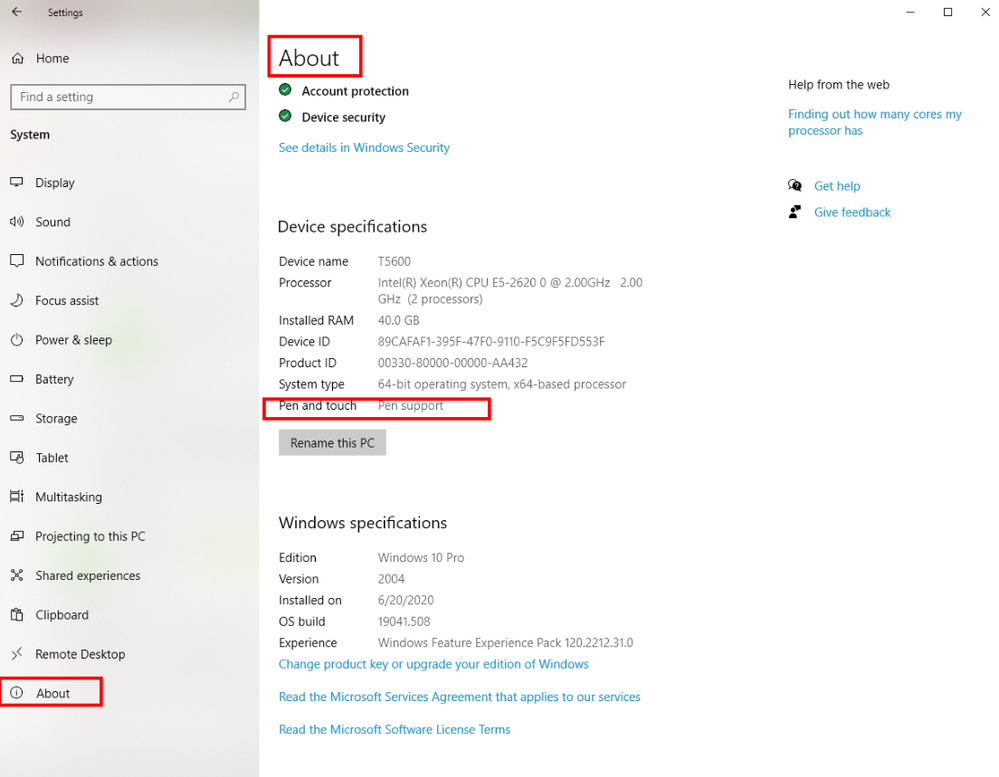Click the Sound speaker icon
Image resolution: width=999 pixels, height=777 pixels.
[17, 222]
